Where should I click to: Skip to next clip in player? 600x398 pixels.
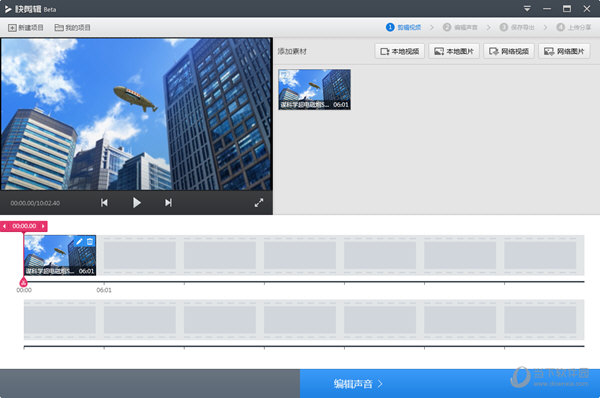(x=168, y=202)
